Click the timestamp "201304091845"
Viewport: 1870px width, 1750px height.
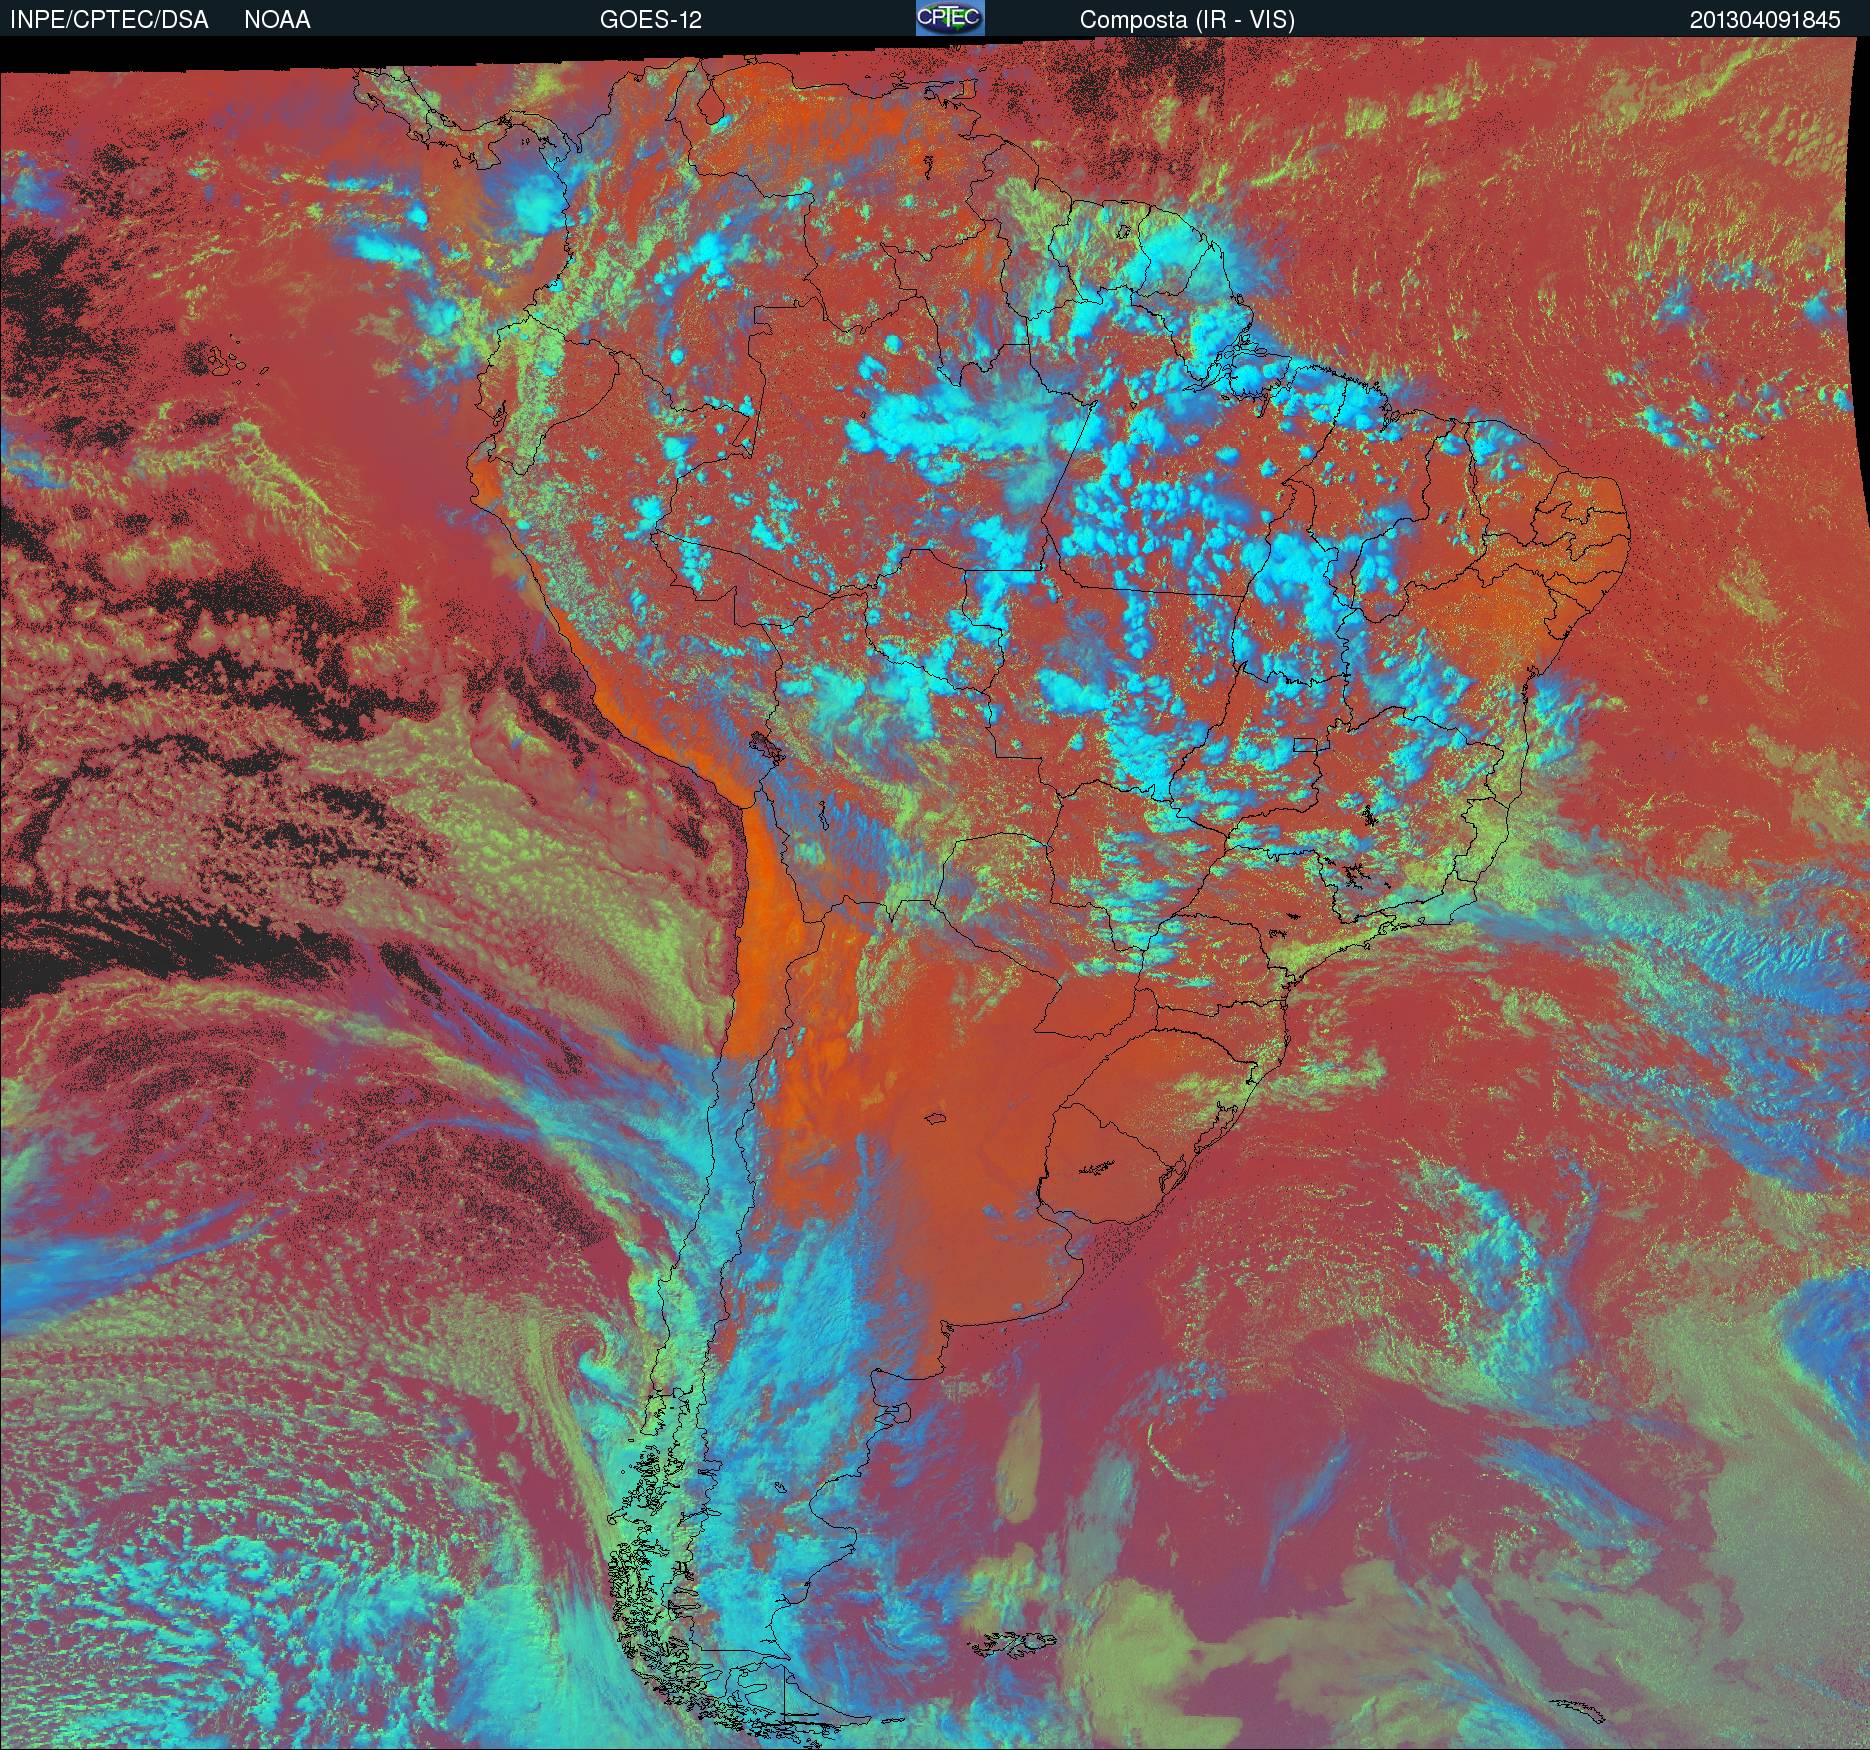click(1765, 20)
